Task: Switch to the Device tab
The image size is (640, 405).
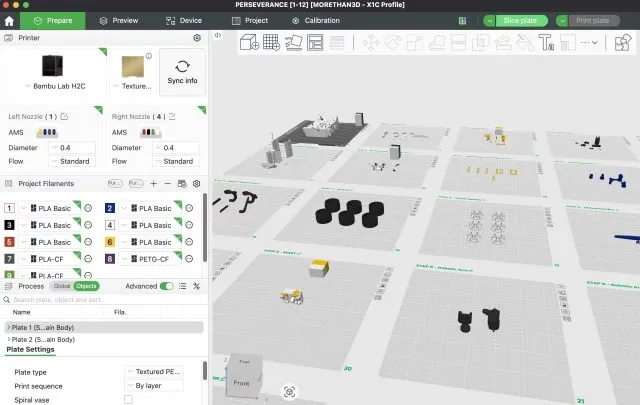Action: [184, 20]
